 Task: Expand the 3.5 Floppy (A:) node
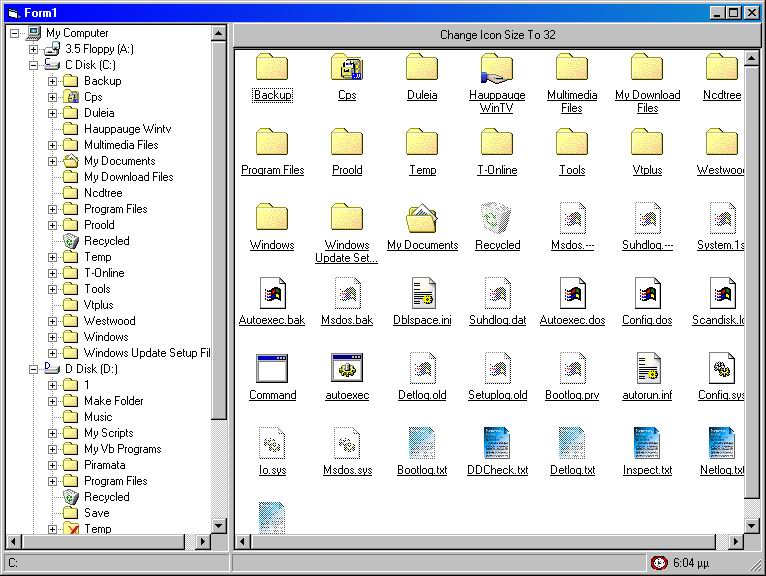pos(33,49)
